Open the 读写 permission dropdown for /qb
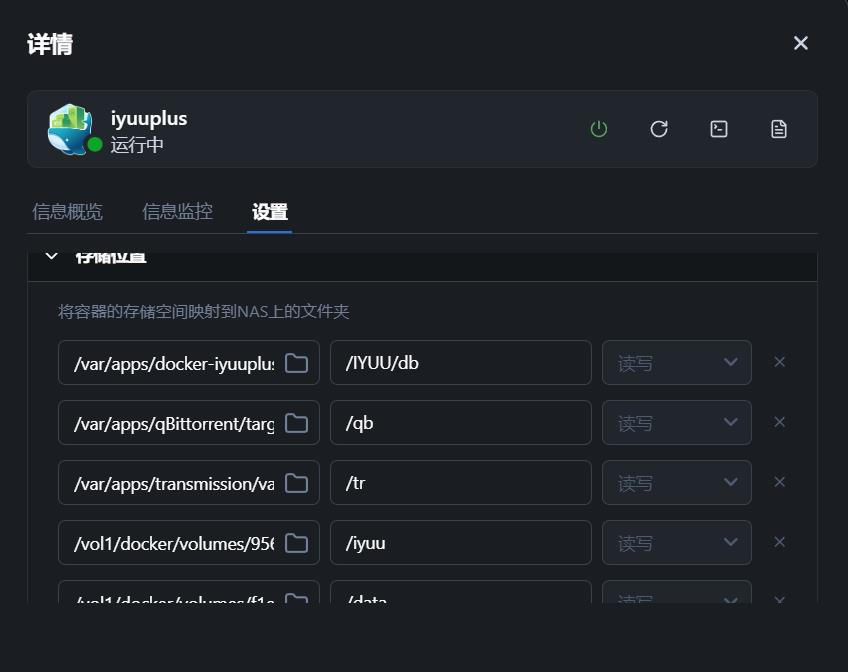Screen dimensions: 848x672 point(676,423)
